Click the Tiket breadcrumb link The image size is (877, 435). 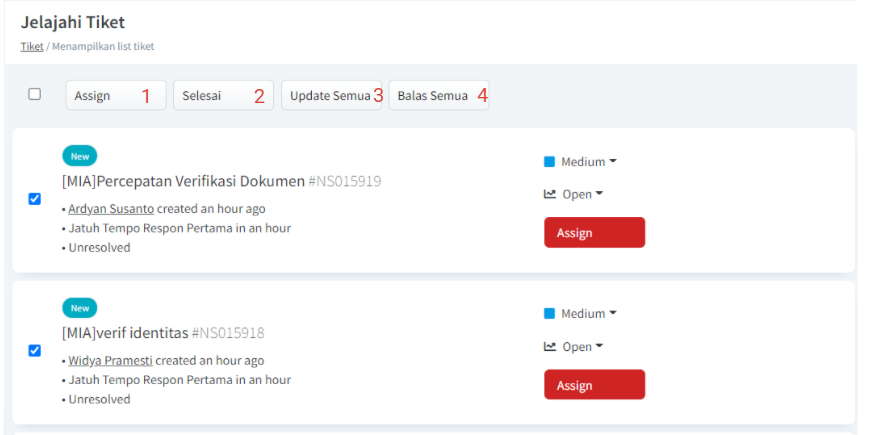coord(30,46)
